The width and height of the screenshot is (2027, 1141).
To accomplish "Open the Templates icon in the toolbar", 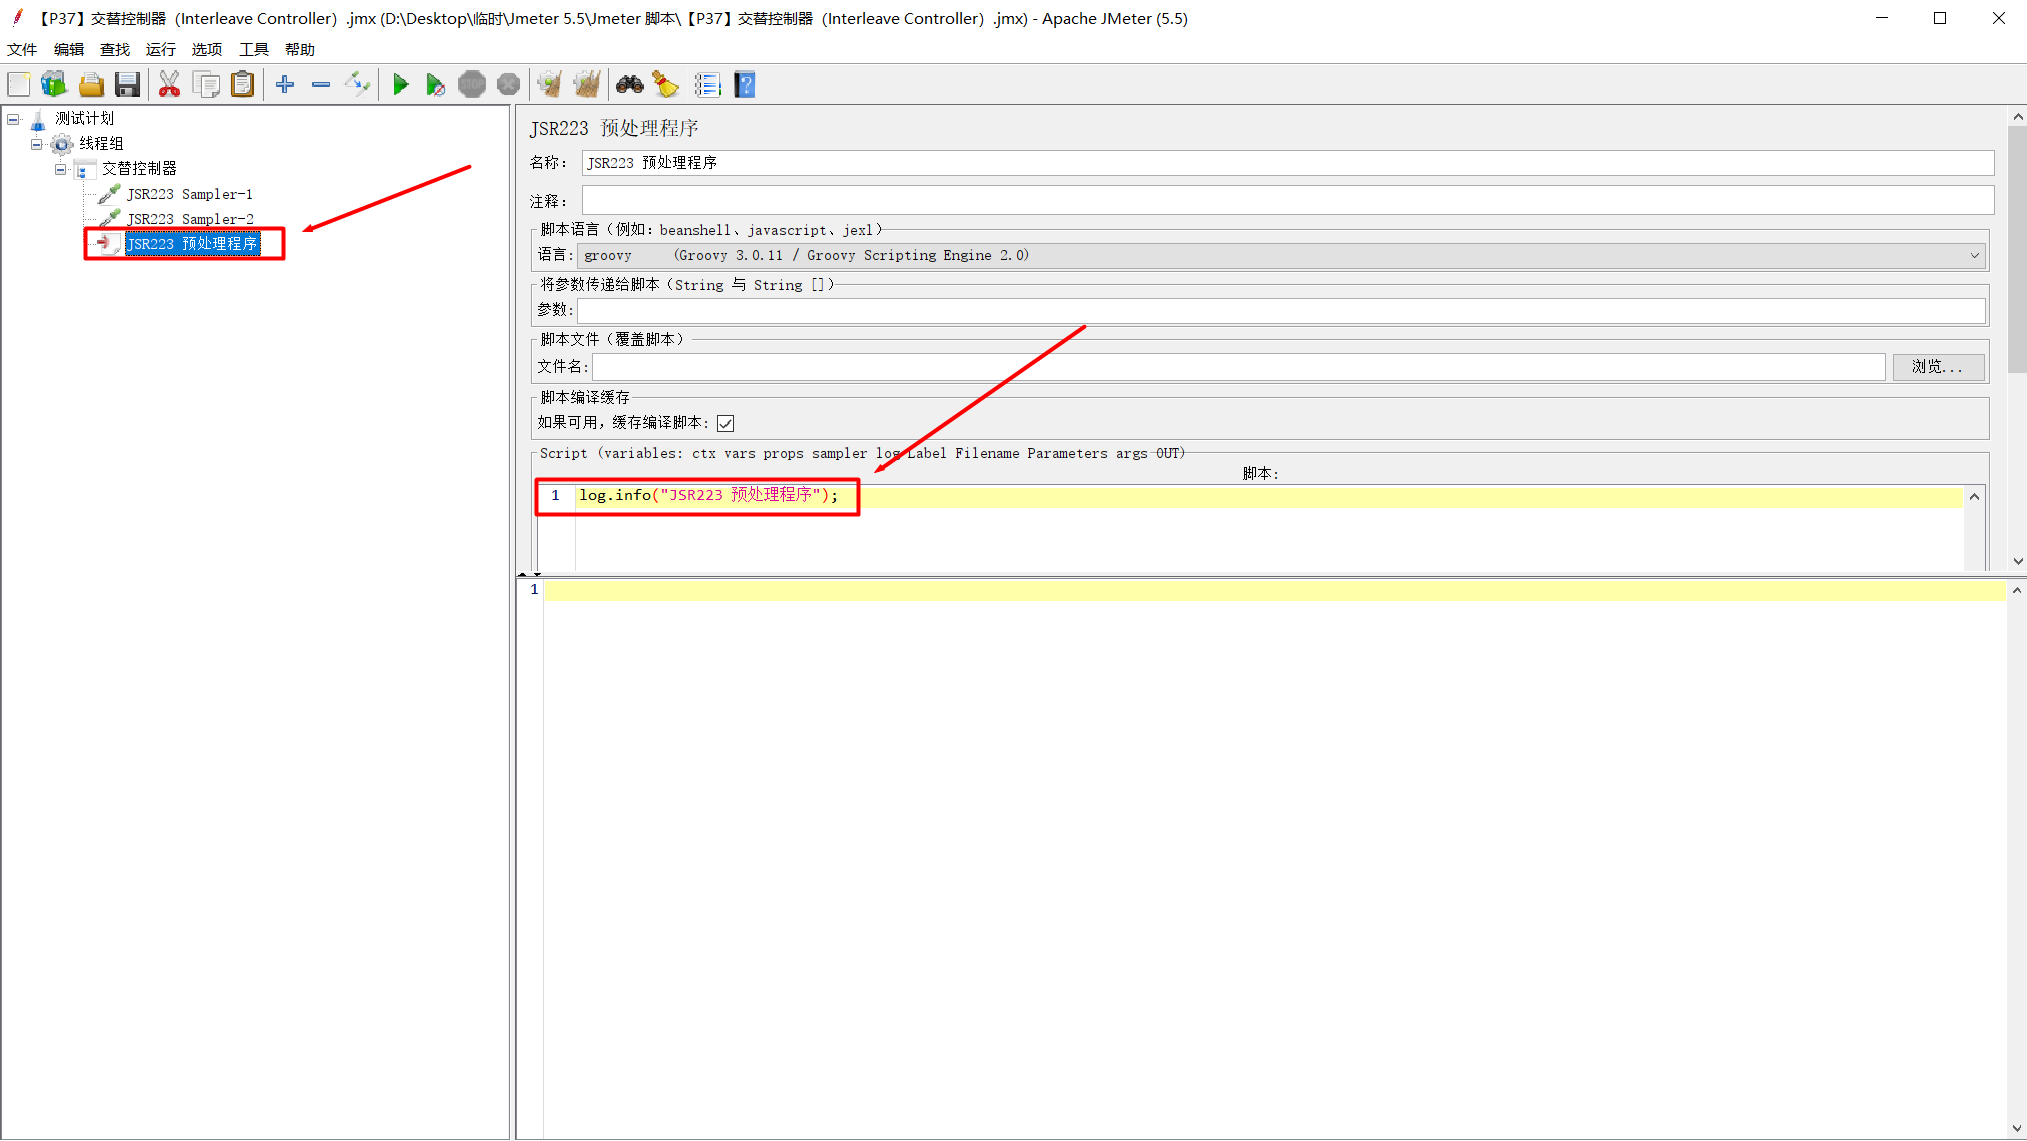I will click(54, 85).
